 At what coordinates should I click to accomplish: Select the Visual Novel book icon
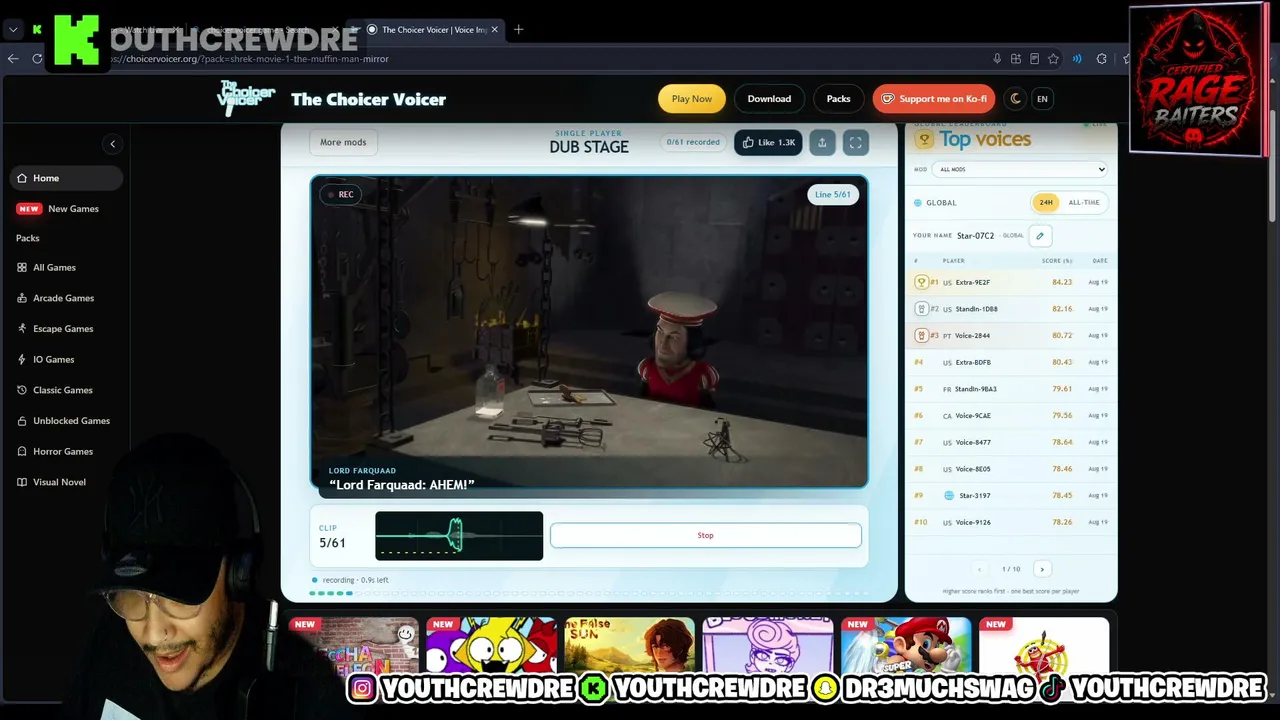point(22,482)
